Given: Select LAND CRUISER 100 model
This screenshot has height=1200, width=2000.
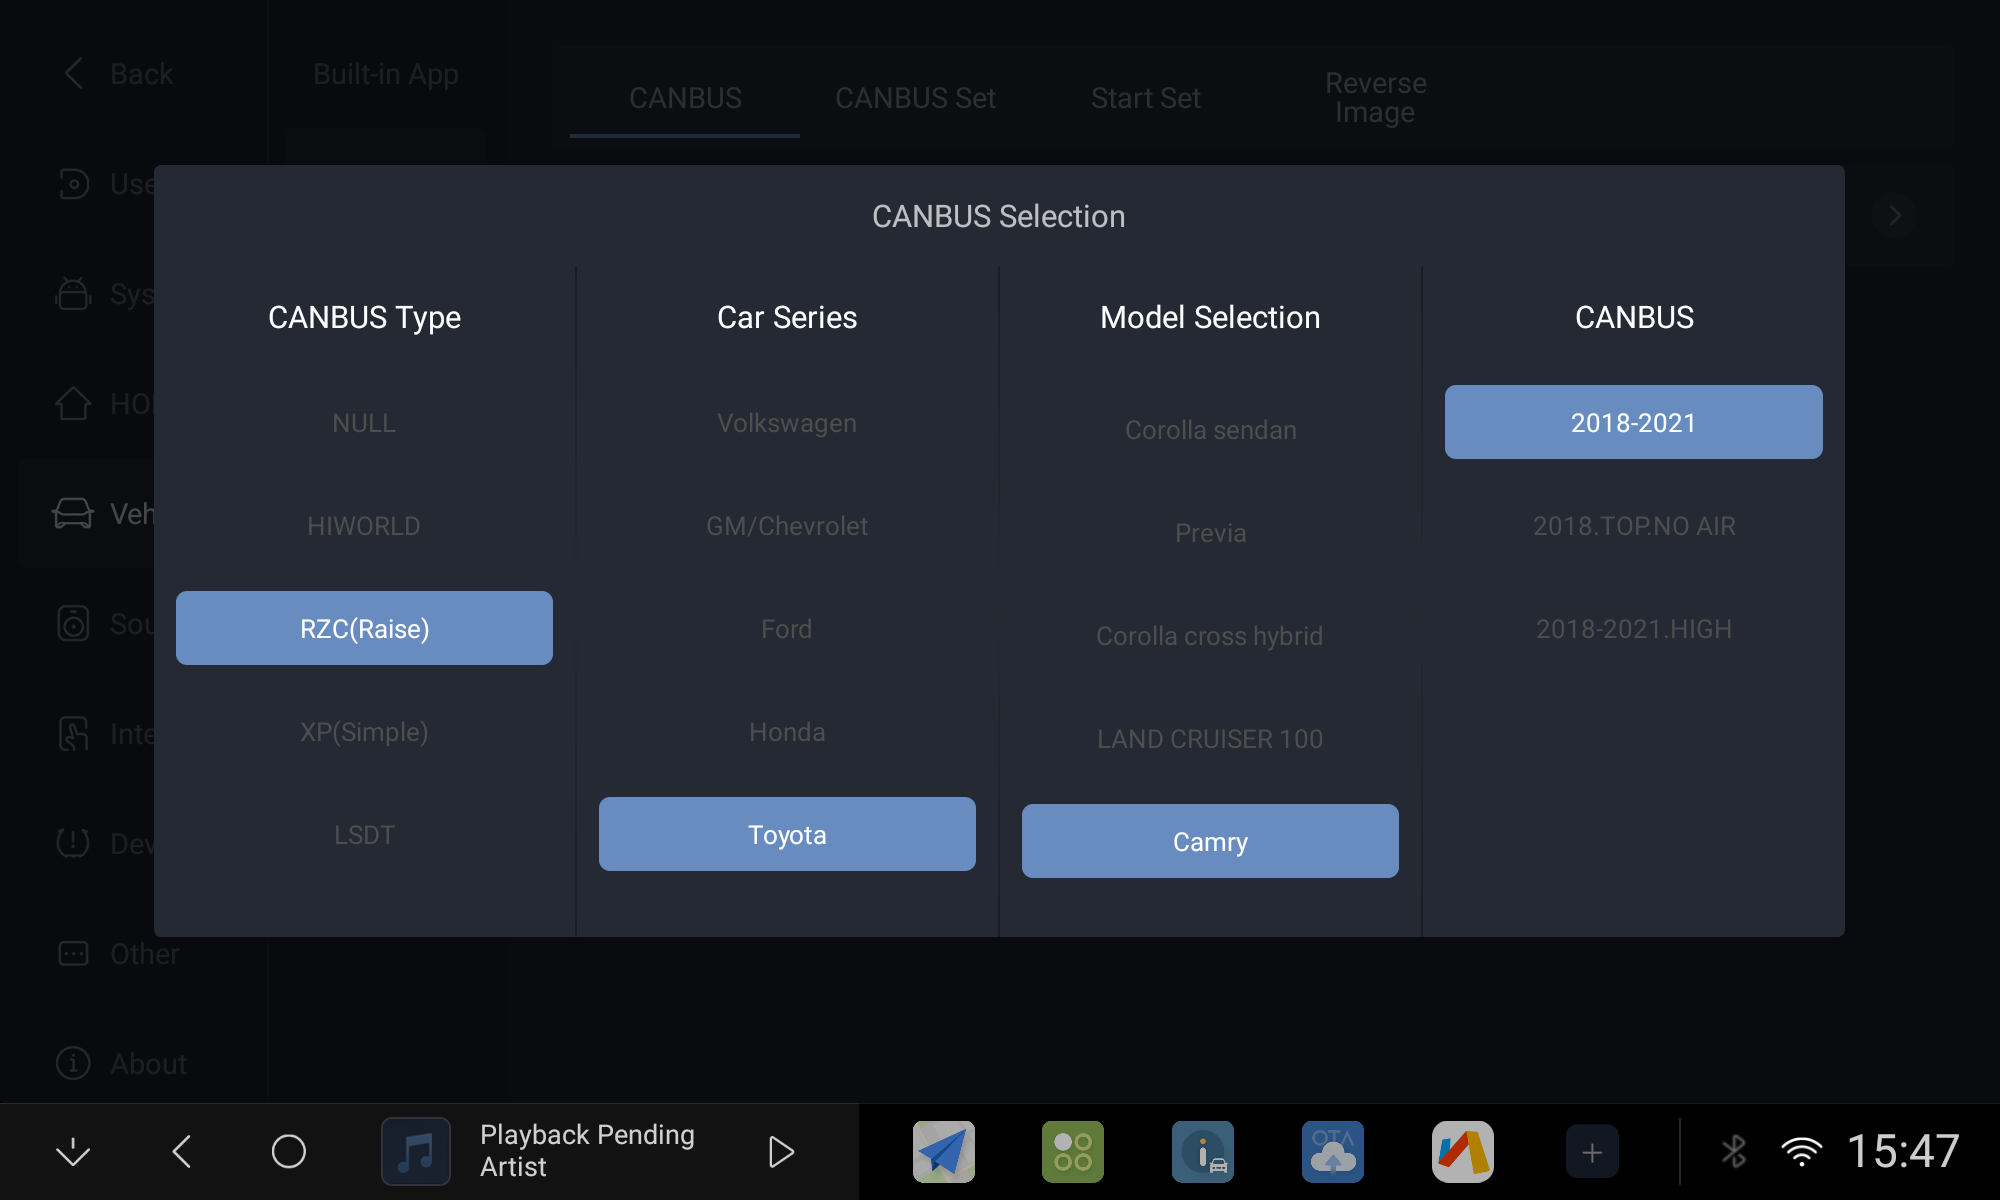Looking at the screenshot, I should 1210,739.
